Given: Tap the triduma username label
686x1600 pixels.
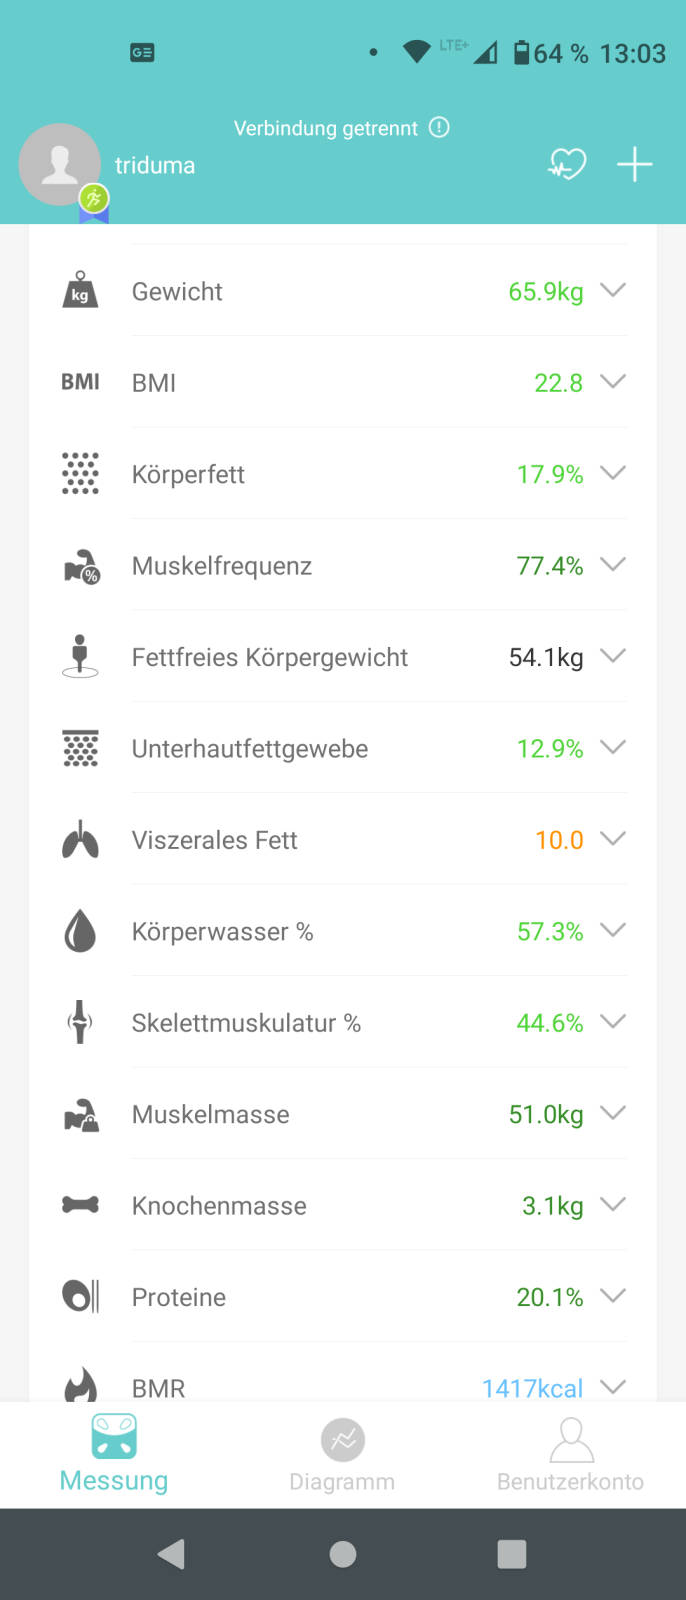Looking at the screenshot, I should (155, 166).
